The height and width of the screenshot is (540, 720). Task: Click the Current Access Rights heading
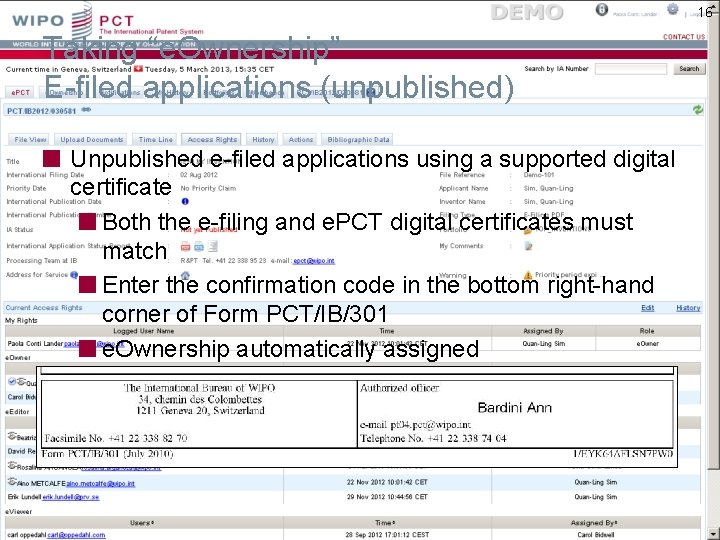pyautogui.click(x=44, y=308)
